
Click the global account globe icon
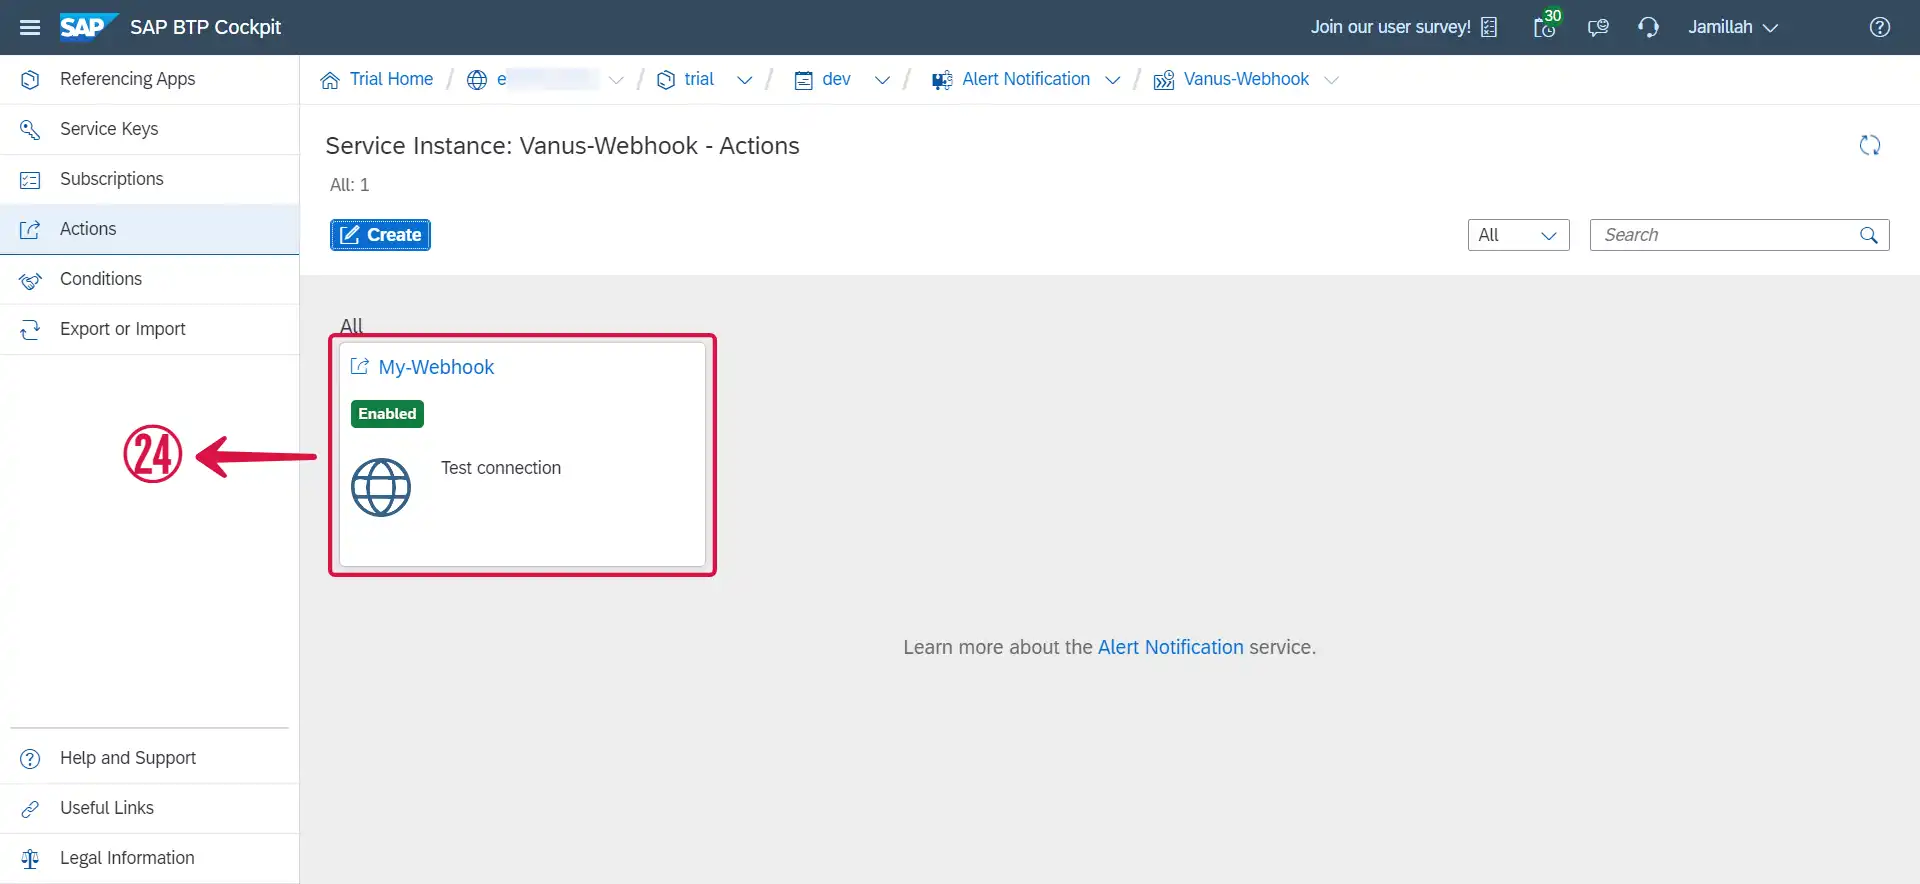pos(477,80)
